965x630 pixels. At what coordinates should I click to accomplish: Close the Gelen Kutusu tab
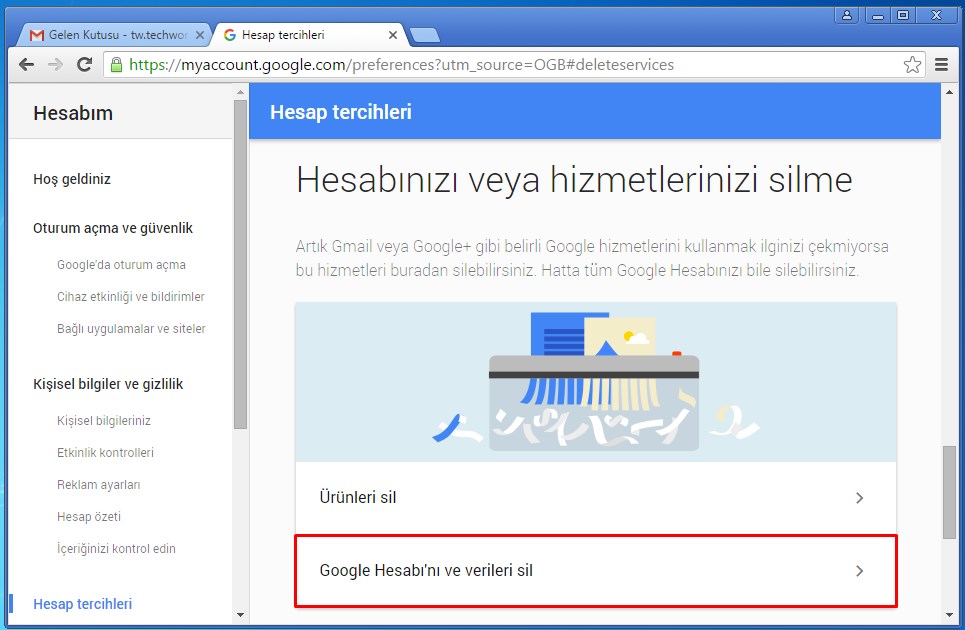coord(200,35)
